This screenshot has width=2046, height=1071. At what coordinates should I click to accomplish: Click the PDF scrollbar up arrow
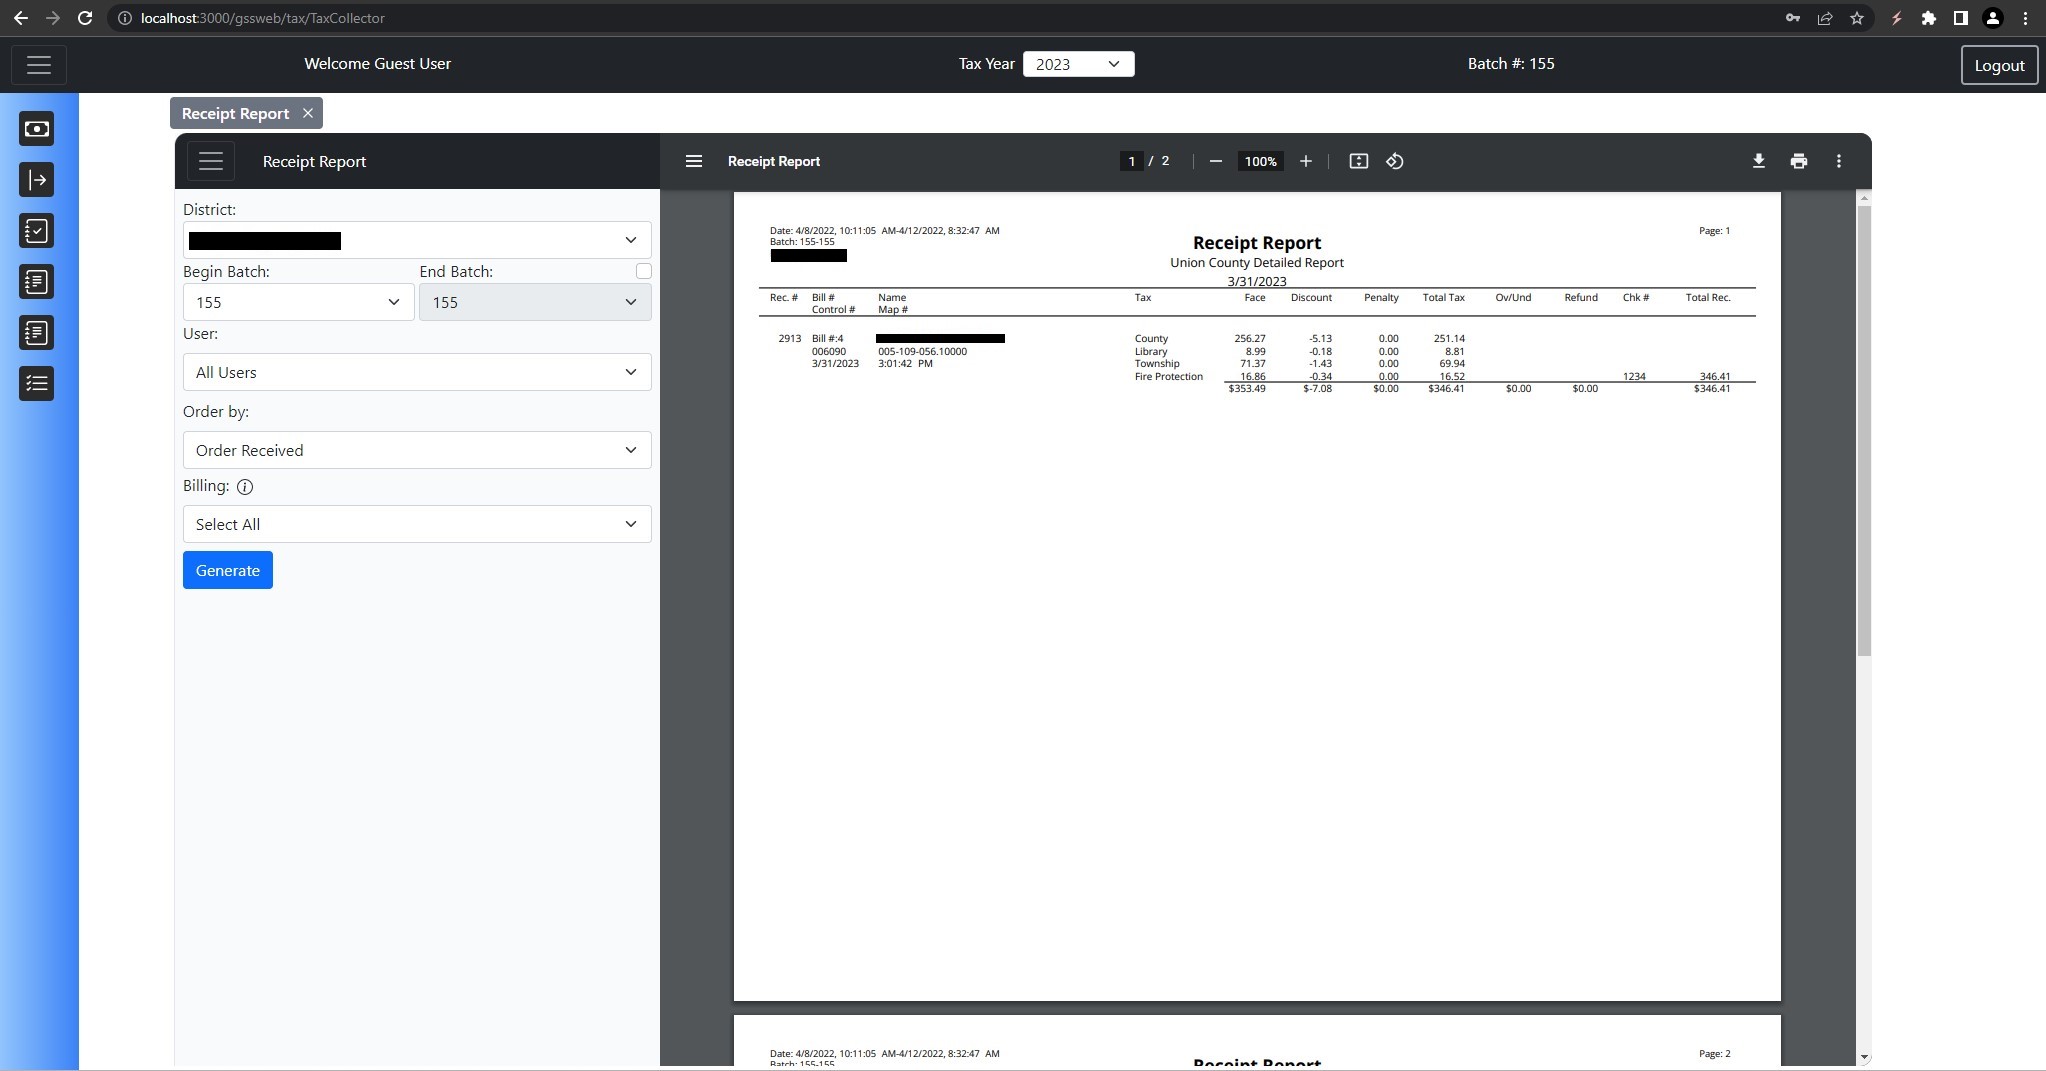click(1864, 198)
